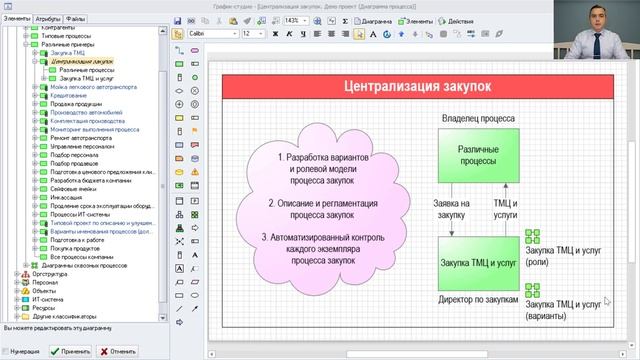Image resolution: width=640 pixels, height=360 pixels.
Task: Select the block arrow shape in palette
Action: tap(195, 228)
